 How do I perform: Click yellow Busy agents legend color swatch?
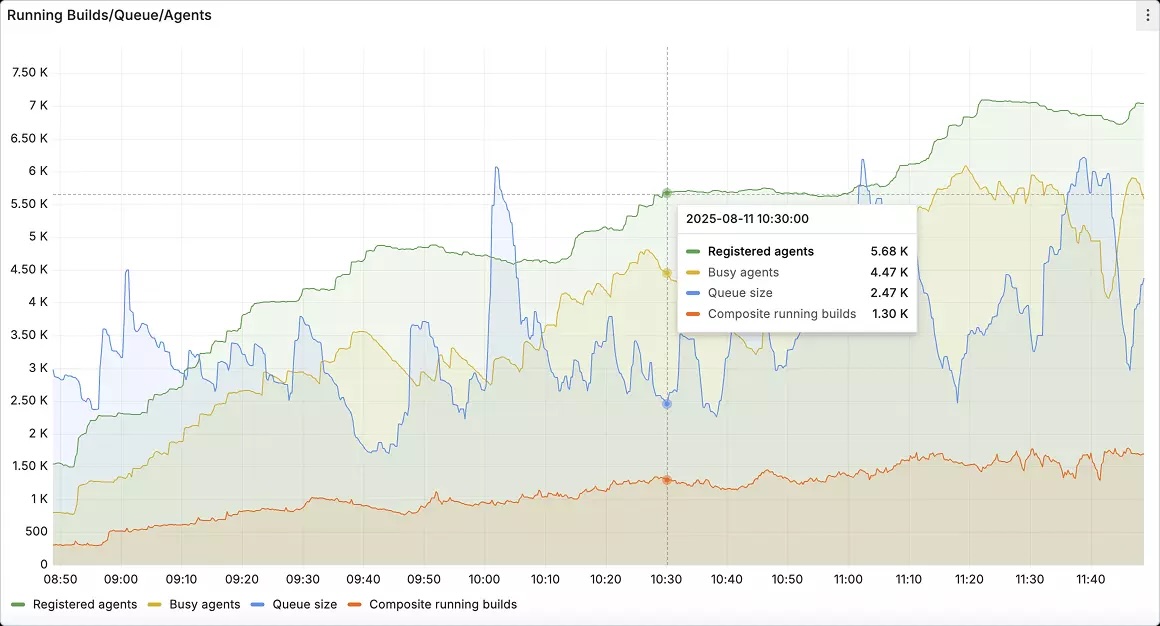click(x=155, y=605)
